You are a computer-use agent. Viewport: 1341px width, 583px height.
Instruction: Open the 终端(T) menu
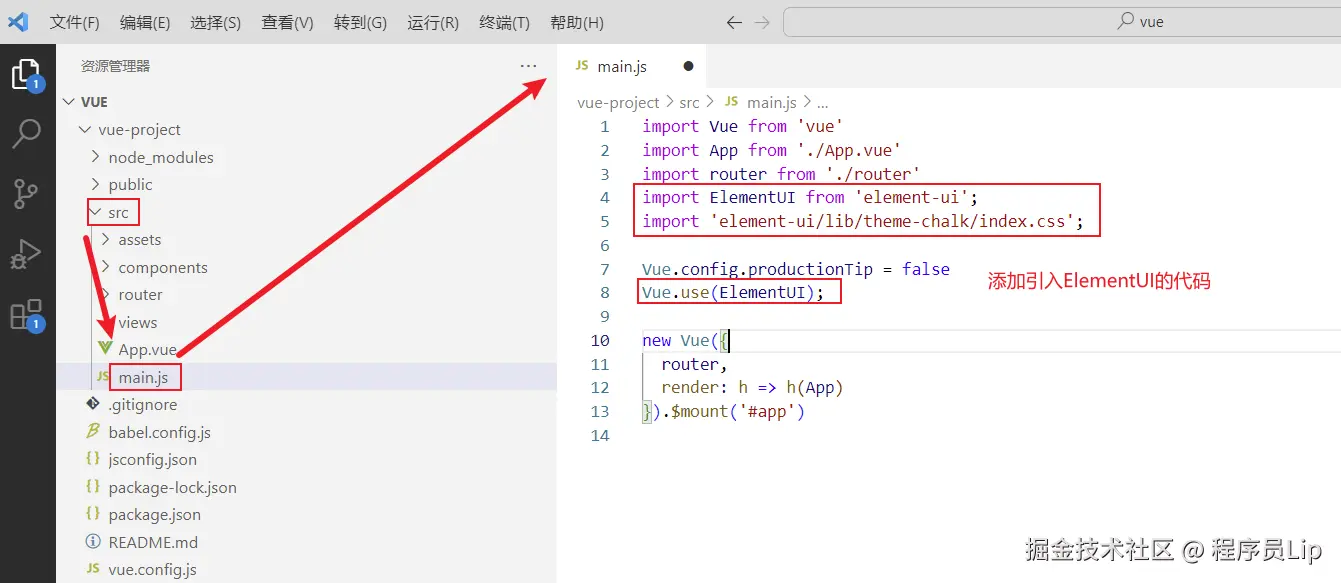point(505,22)
